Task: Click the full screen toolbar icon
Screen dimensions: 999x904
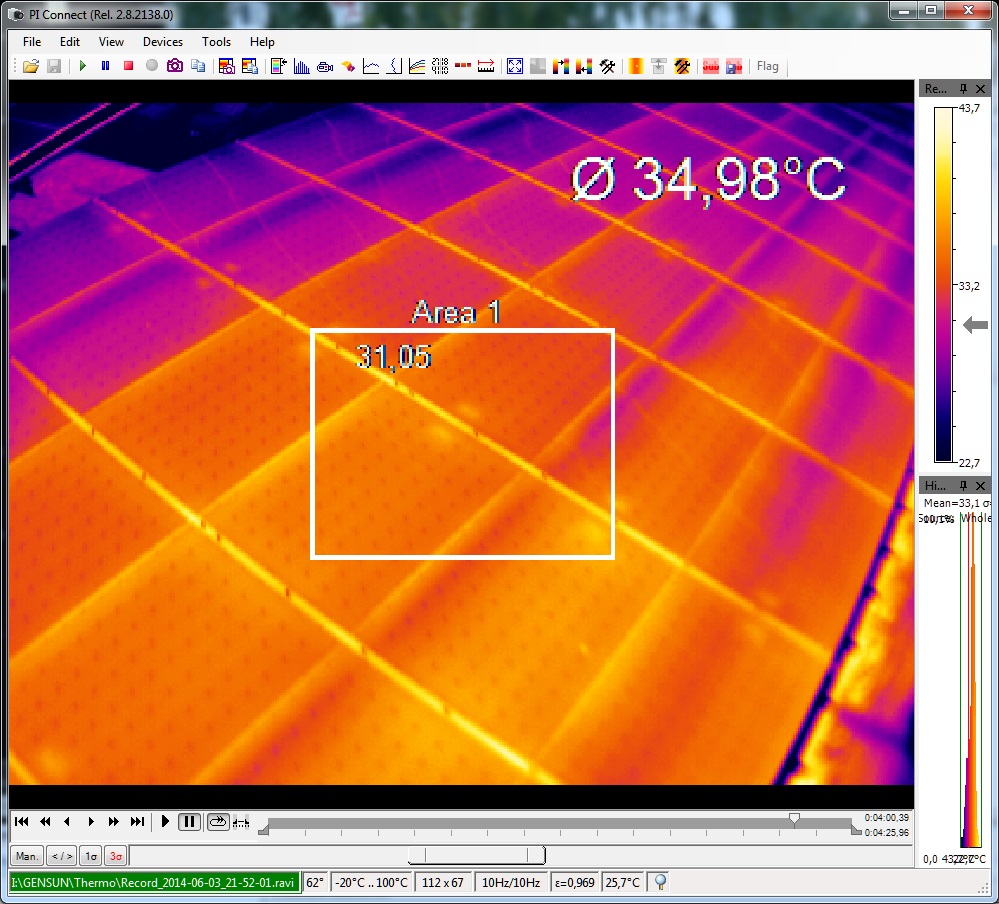Action: pyautogui.click(x=515, y=66)
